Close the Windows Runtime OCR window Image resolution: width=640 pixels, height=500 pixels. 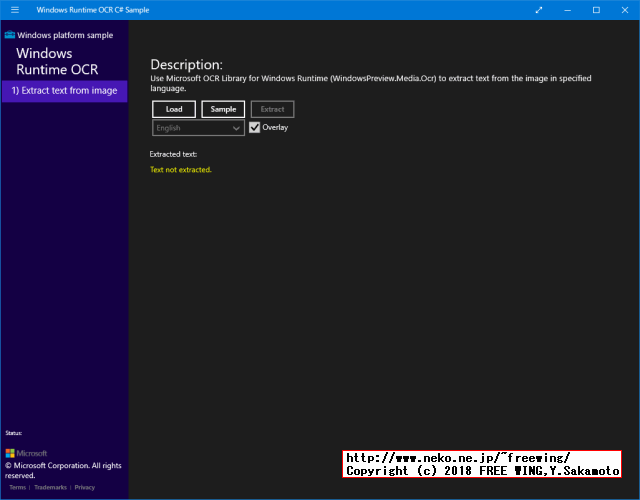coord(625,10)
